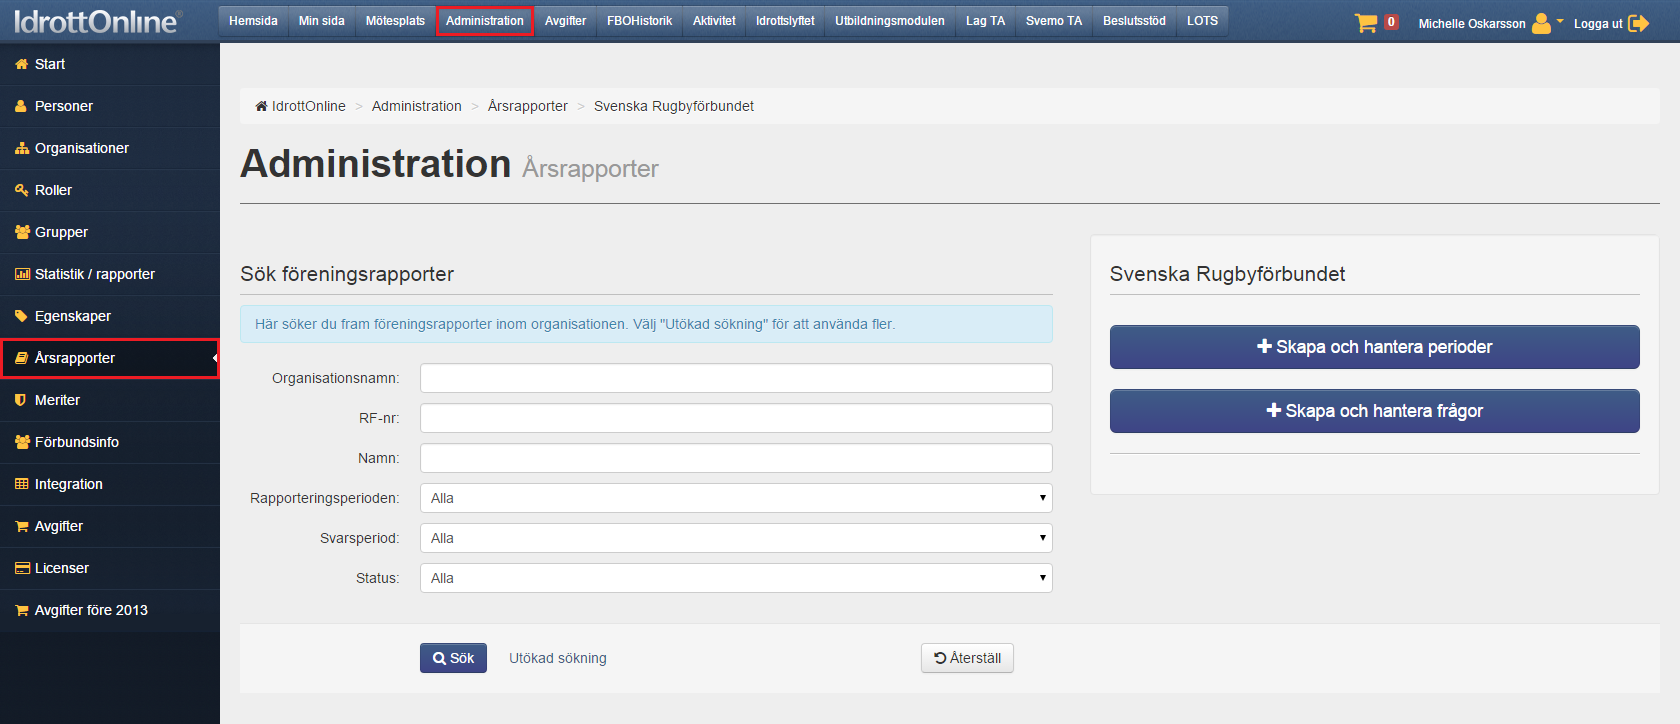This screenshot has height=724, width=1680.
Task: Open the Beslutsstöd tab
Action: (x=1134, y=21)
